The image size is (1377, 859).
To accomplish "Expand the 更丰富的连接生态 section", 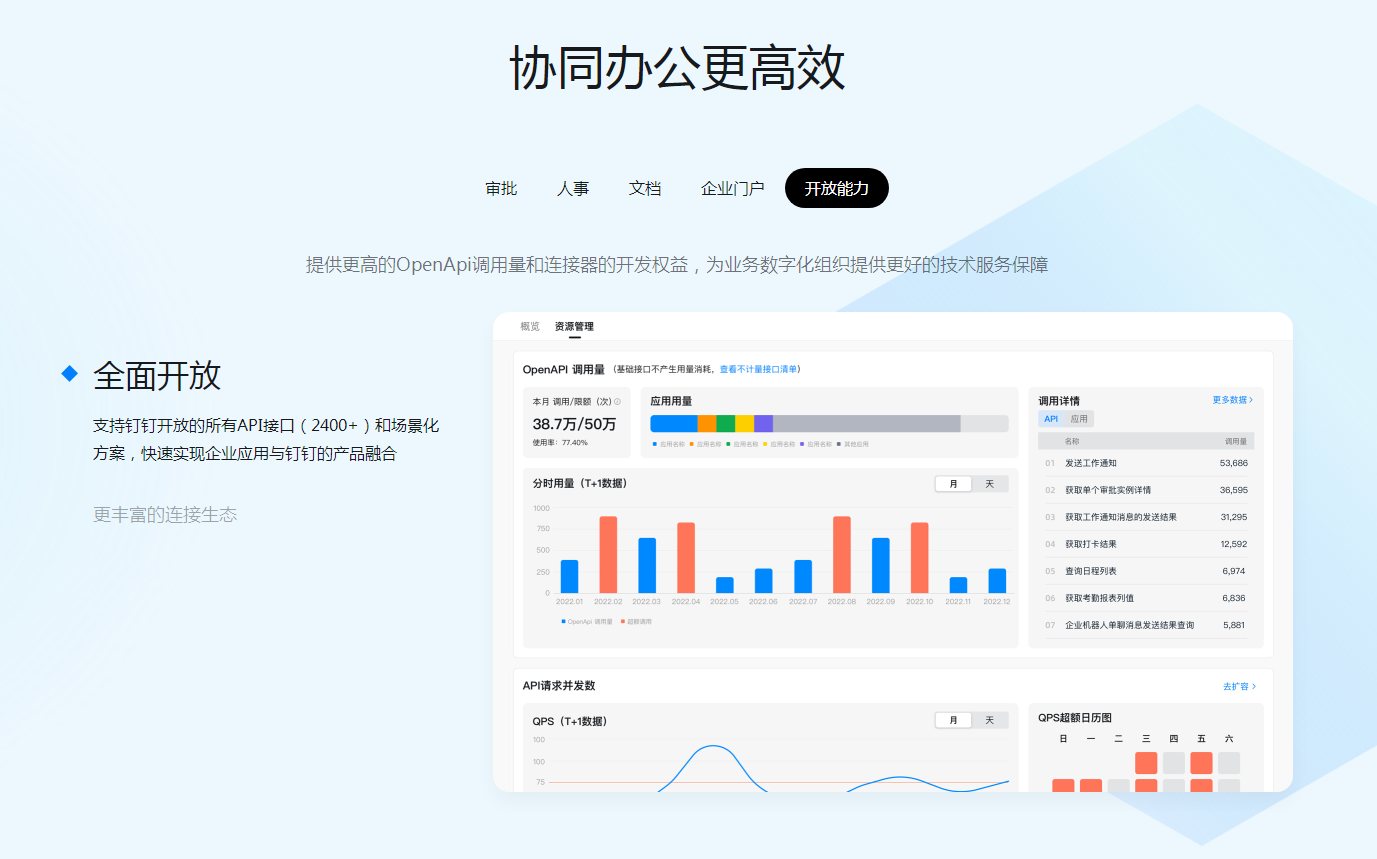I will point(165,515).
